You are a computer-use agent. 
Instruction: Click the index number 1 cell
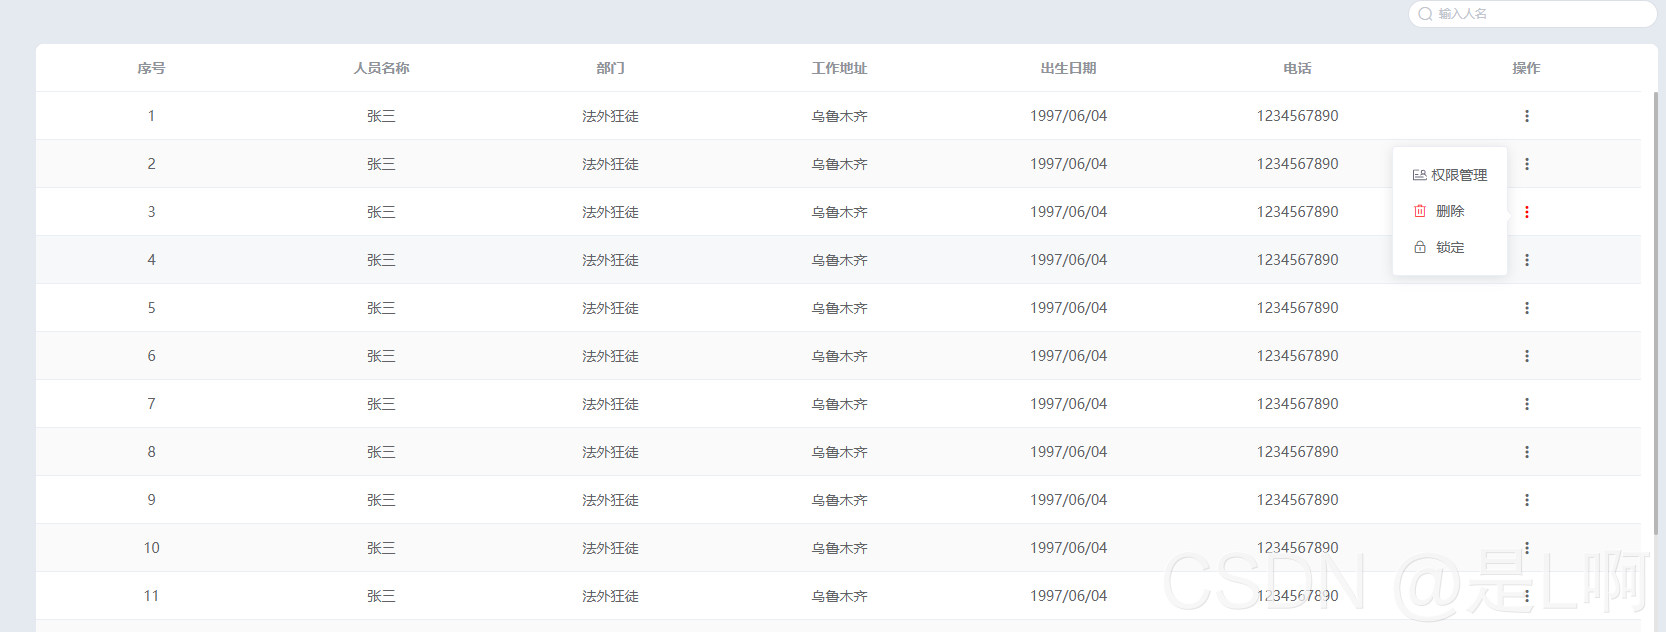[x=151, y=116]
